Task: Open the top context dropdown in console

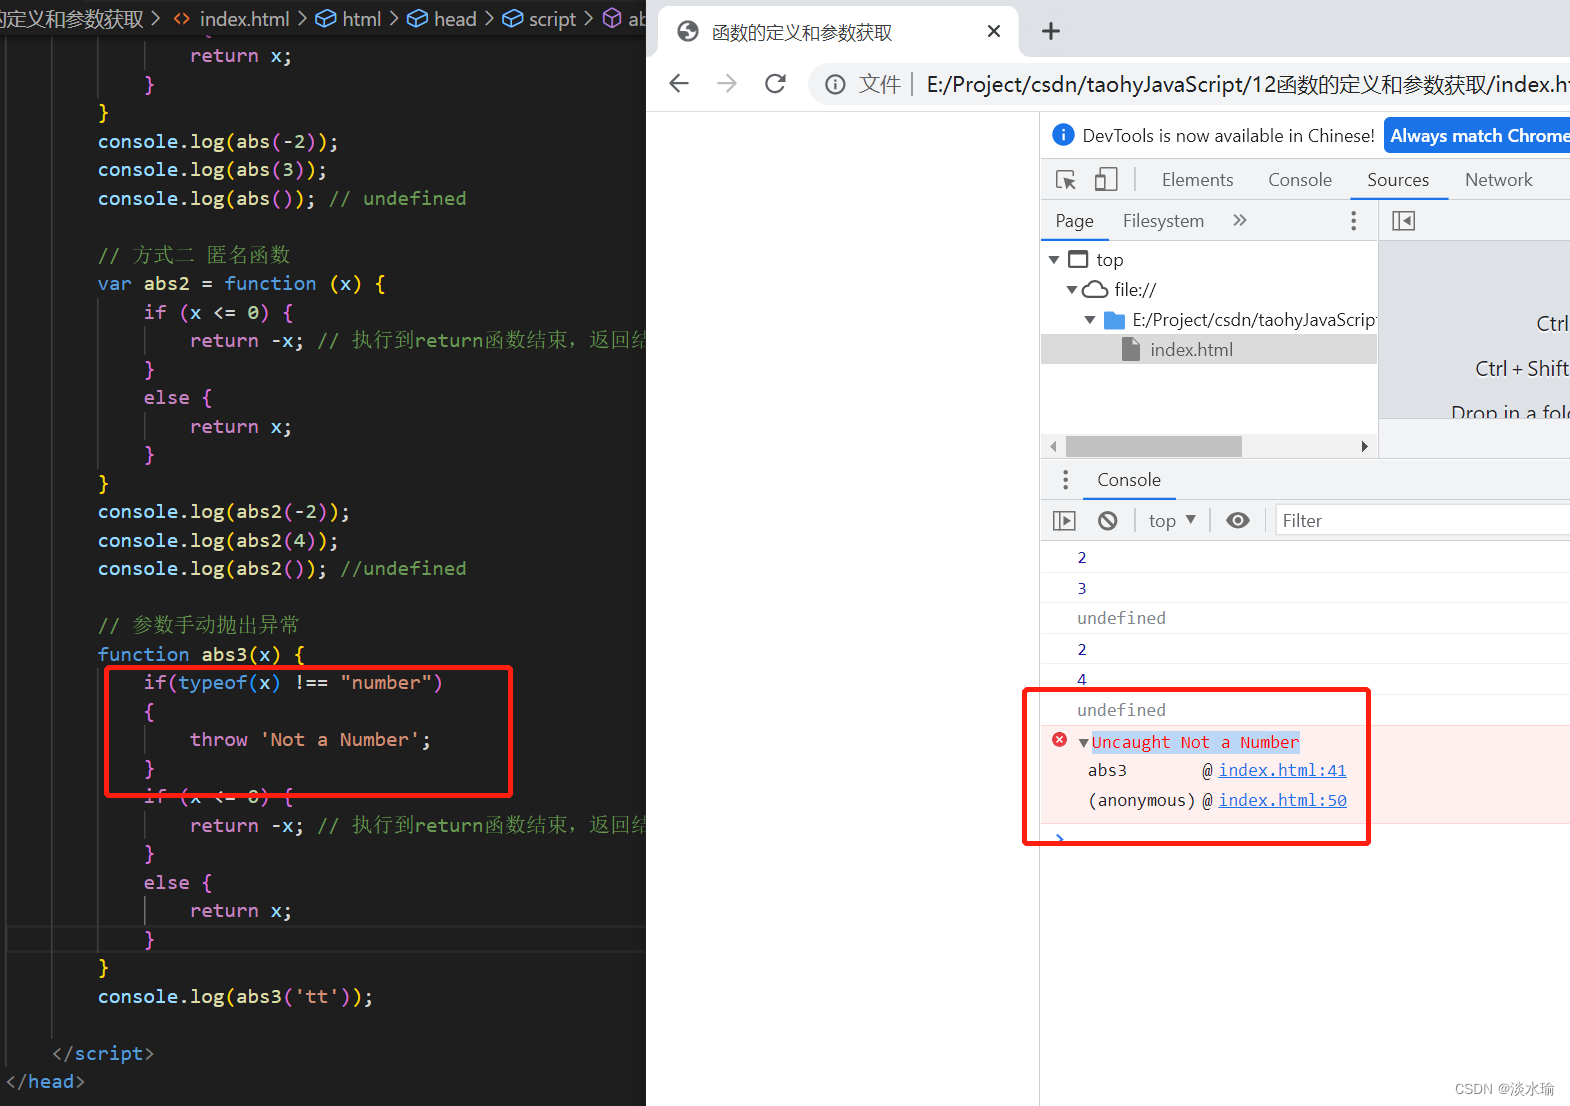Action: click(x=1172, y=521)
